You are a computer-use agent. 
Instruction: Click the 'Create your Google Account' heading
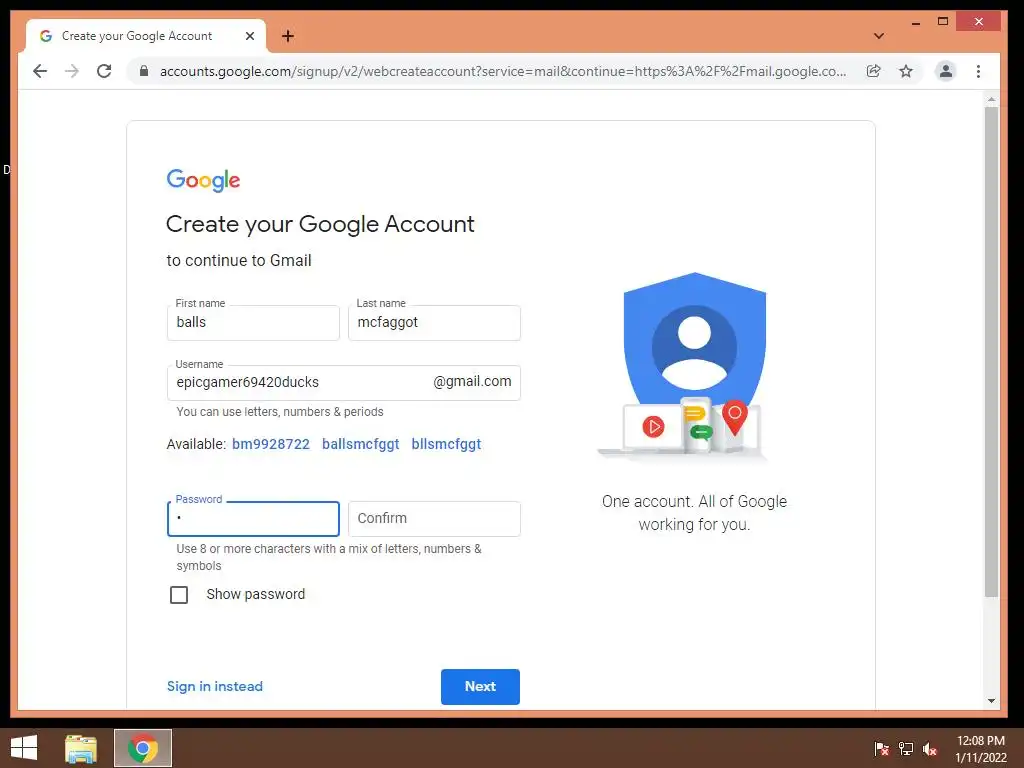pos(320,225)
